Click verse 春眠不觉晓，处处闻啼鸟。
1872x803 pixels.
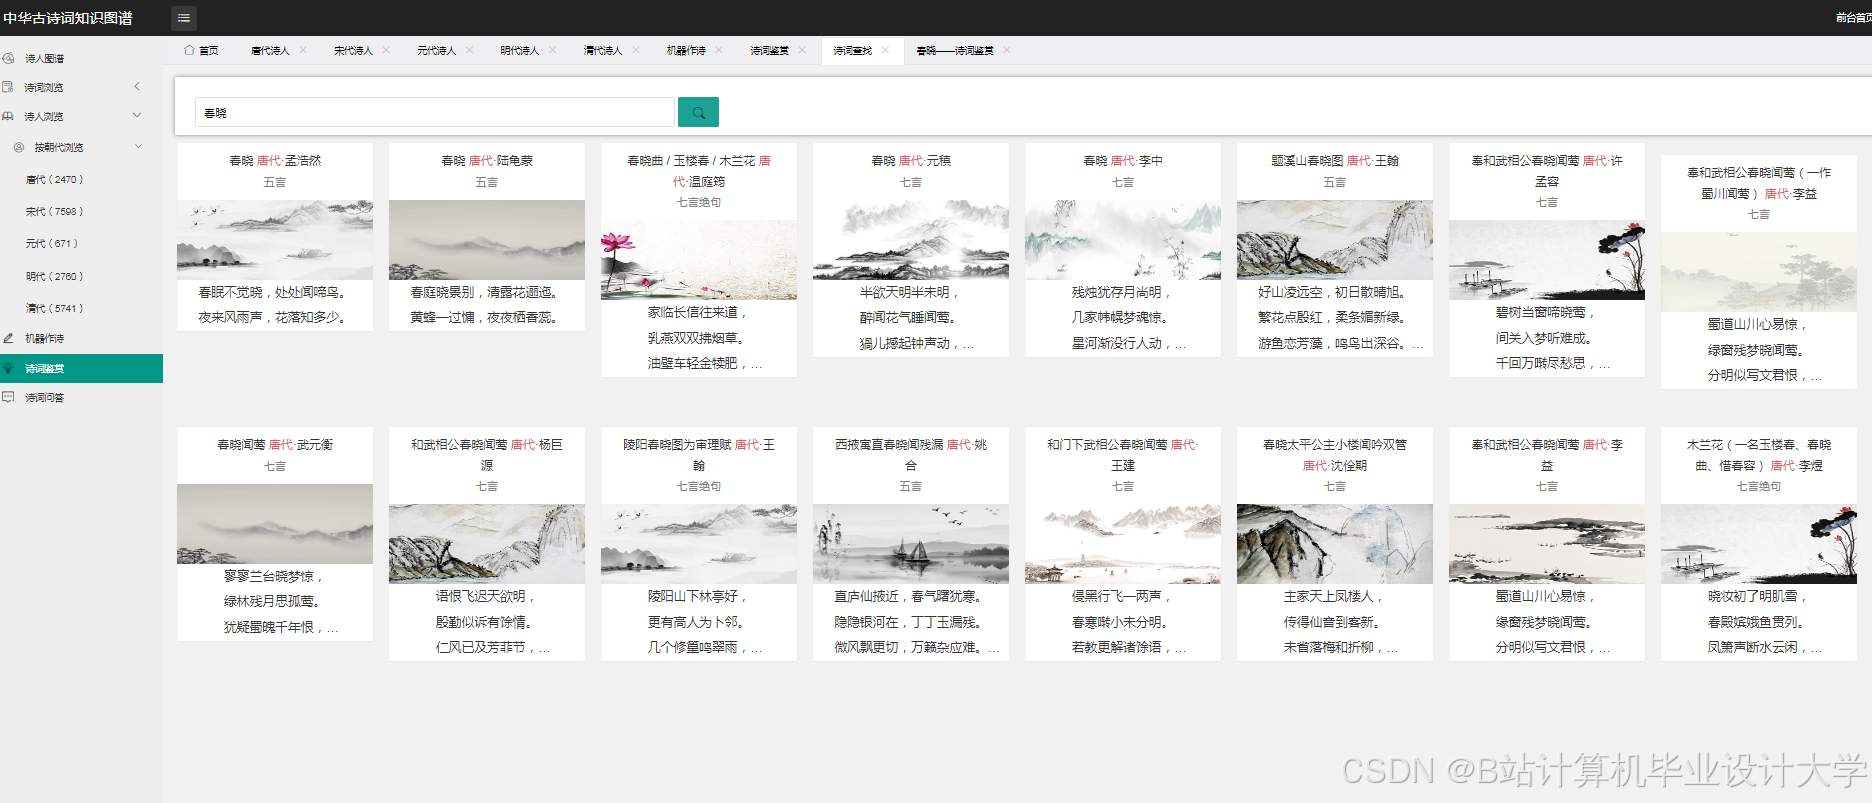coord(272,292)
